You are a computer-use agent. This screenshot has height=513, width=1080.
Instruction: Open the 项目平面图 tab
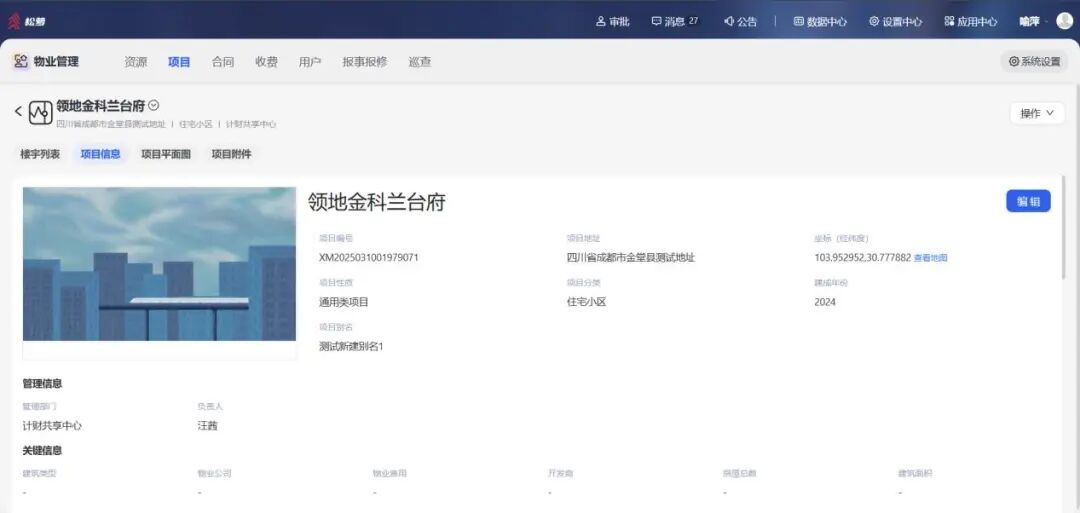[166, 154]
